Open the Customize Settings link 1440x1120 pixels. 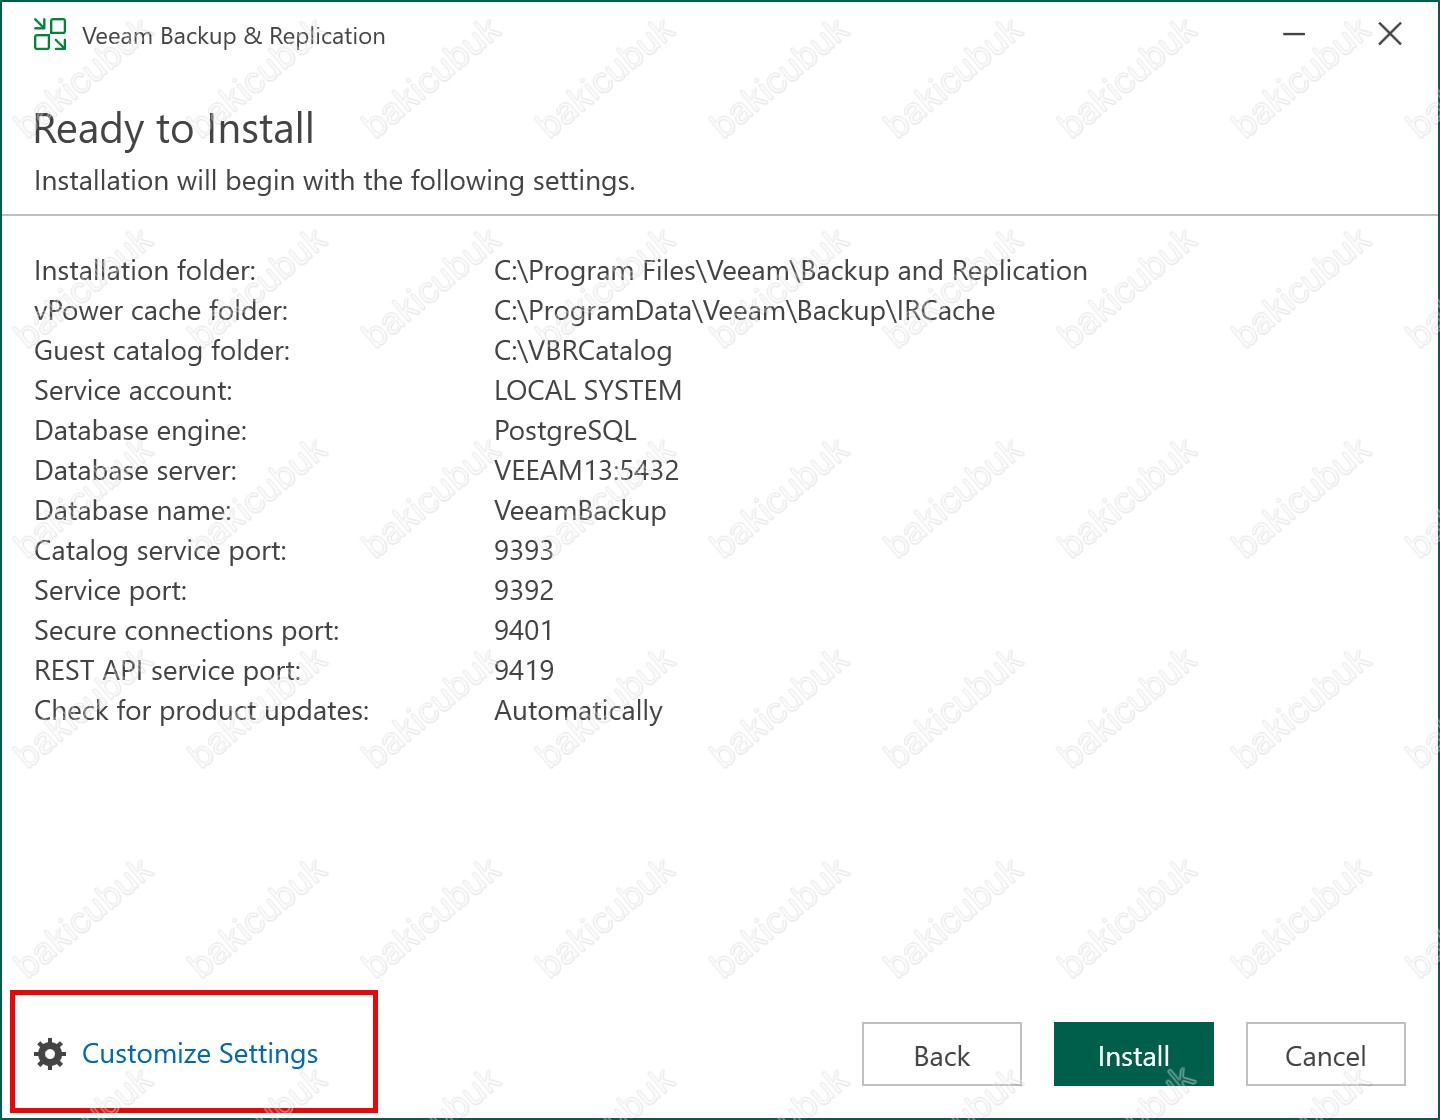coord(200,1054)
